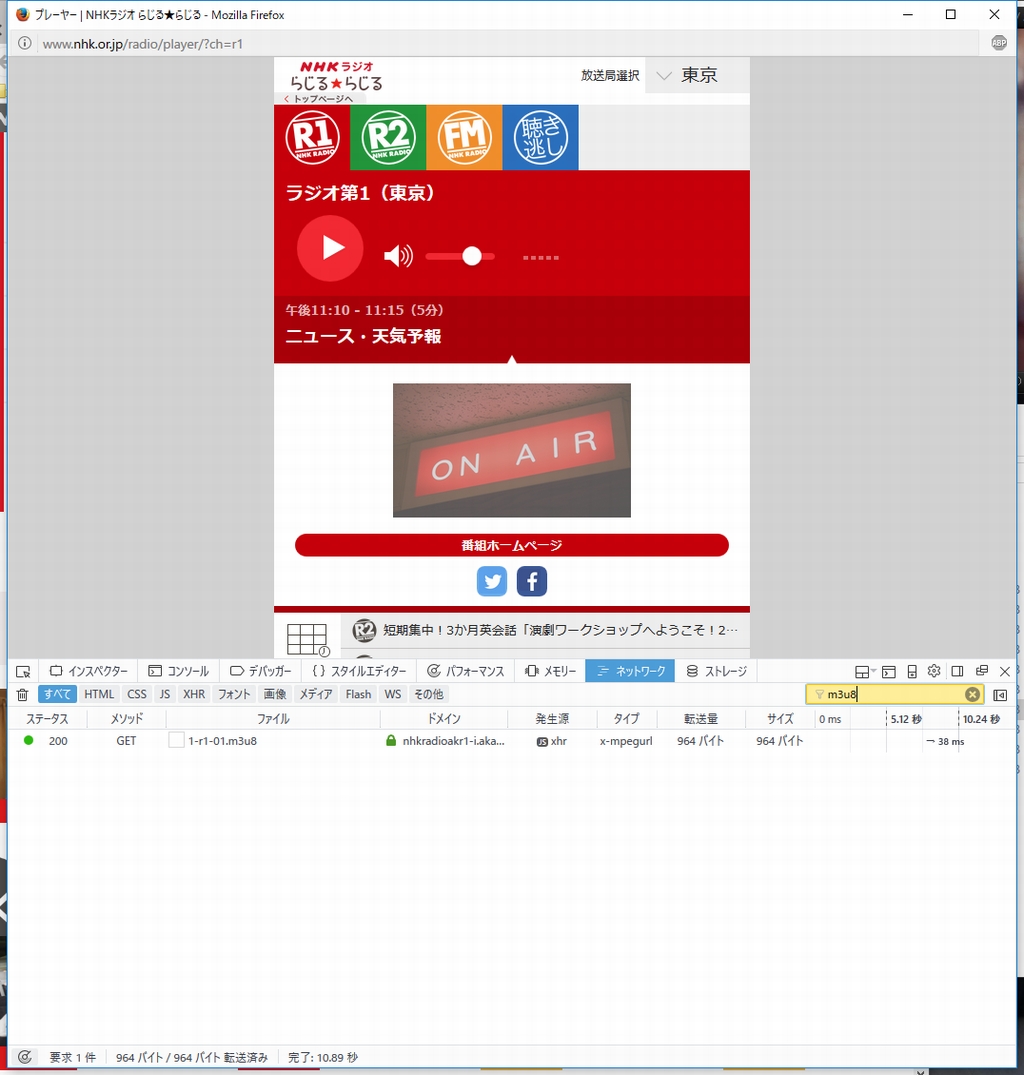Viewport: 1024px width, 1075px height.
Task: Toggle the HTML network filter
Action: (x=99, y=694)
